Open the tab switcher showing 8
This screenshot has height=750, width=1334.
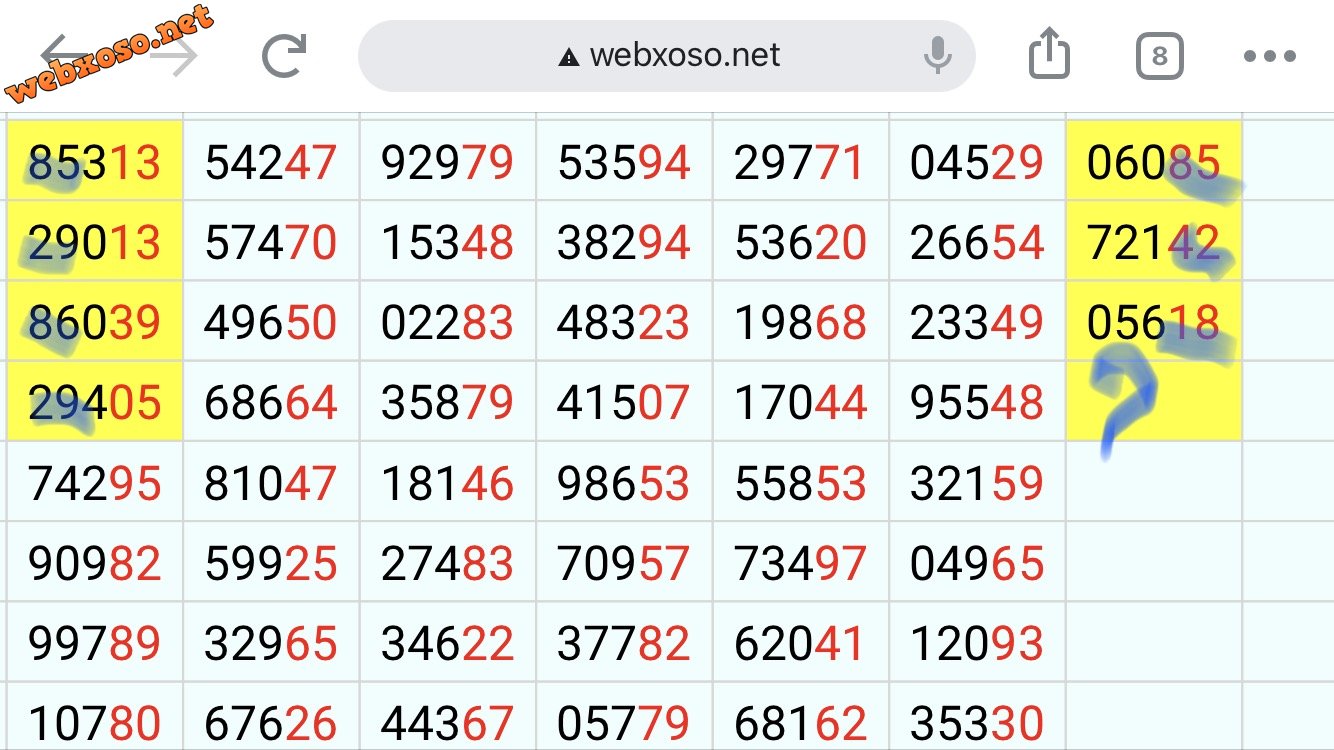1159,56
